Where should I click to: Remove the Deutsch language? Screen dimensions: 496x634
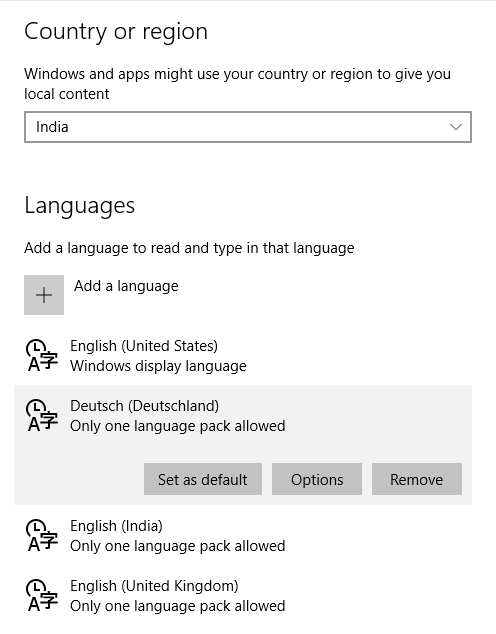click(417, 479)
